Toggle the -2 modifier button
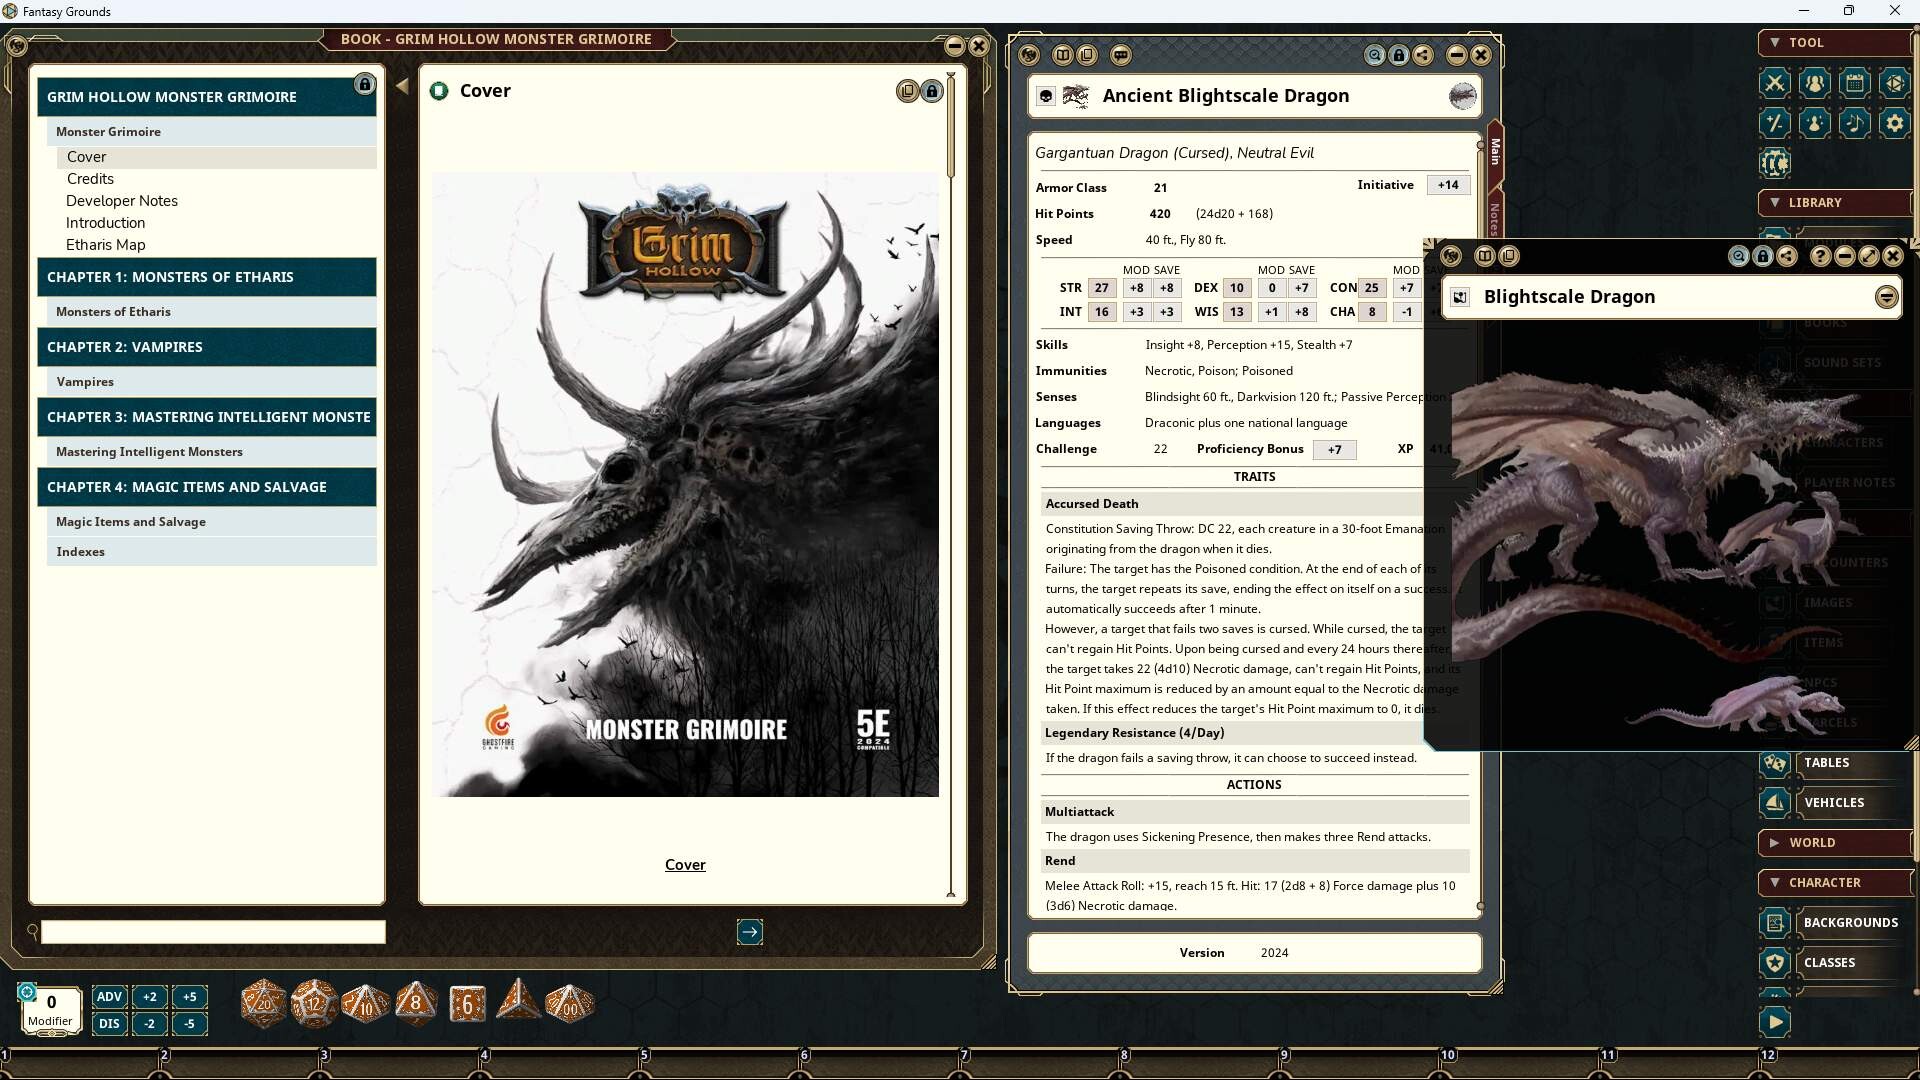The width and height of the screenshot is (1920, 1080). (150, 1024)
